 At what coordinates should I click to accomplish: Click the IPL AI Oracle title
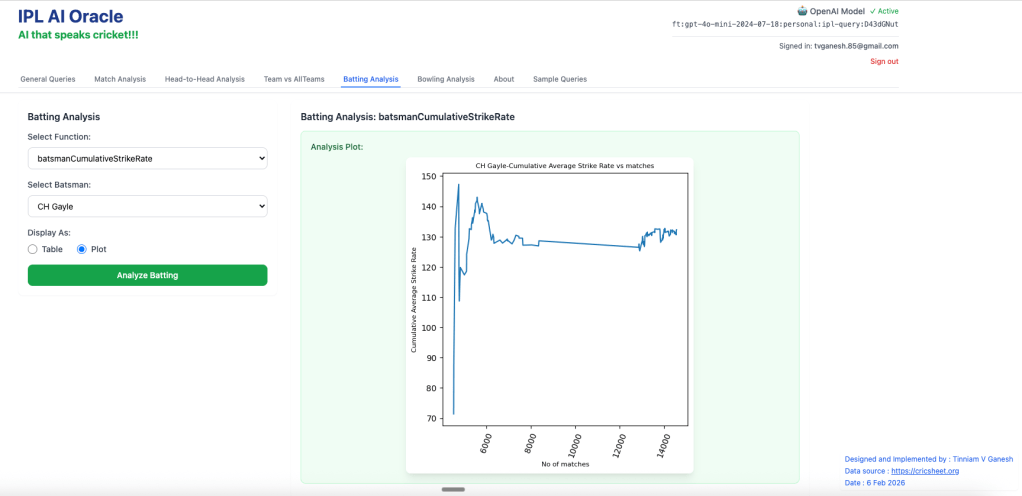click(x=71, y=16)
